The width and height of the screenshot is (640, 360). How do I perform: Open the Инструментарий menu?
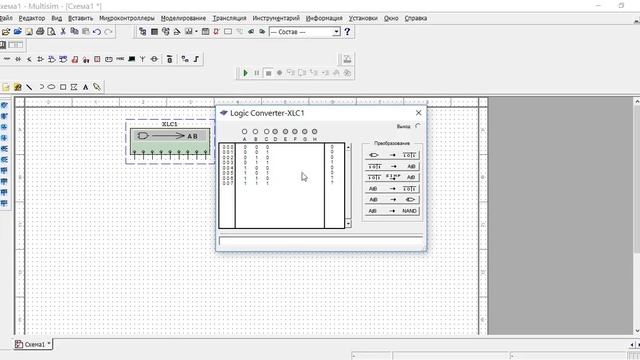coord(276,18)
